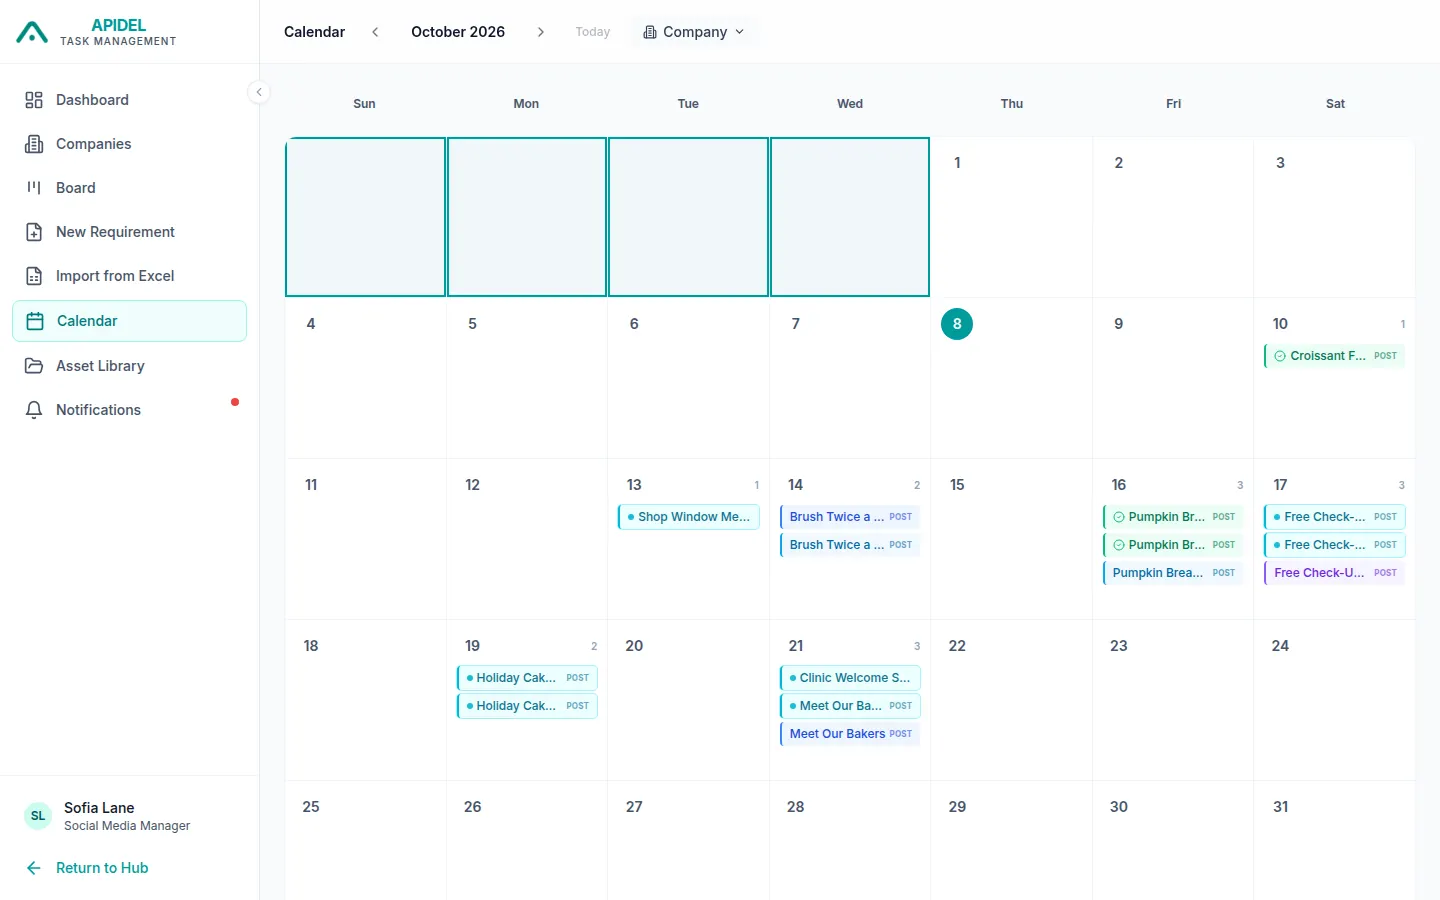This screenshot has width=1440, height=900.
Task: Click date number 1 in the calendar
Action: tap(957, 163)
